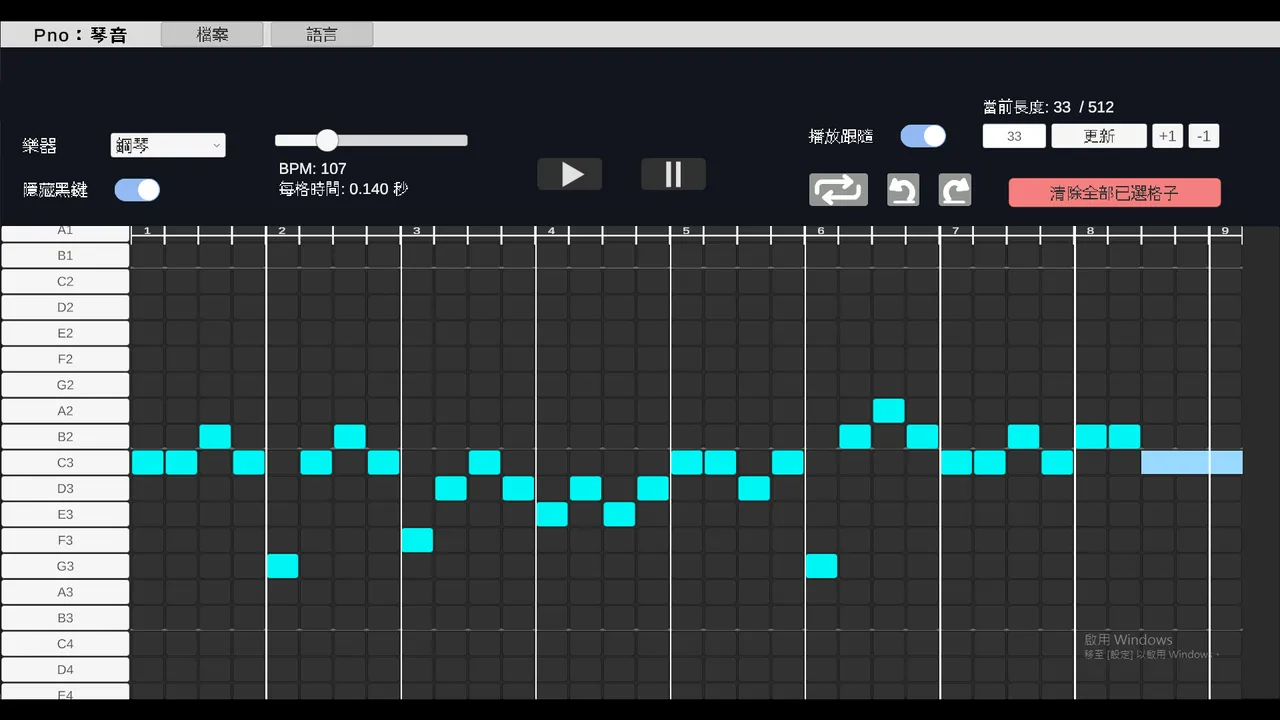Remove the A2 note in measure 6

(889, 410)
